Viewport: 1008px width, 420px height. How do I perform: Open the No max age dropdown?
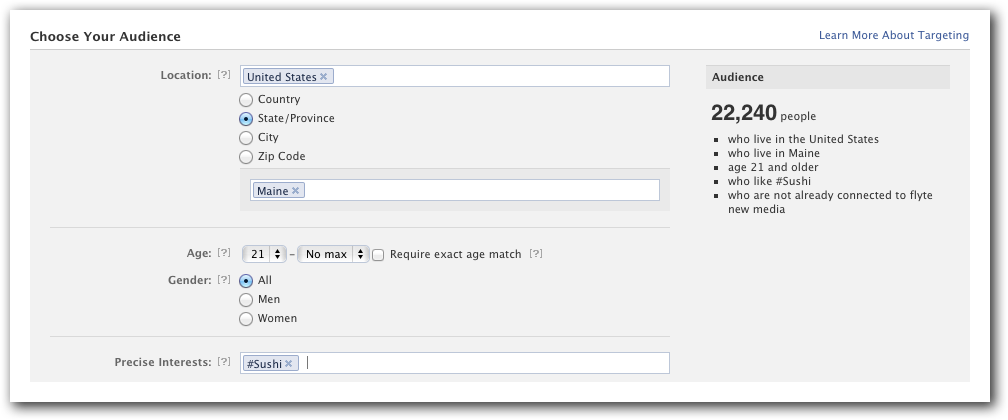333,254
